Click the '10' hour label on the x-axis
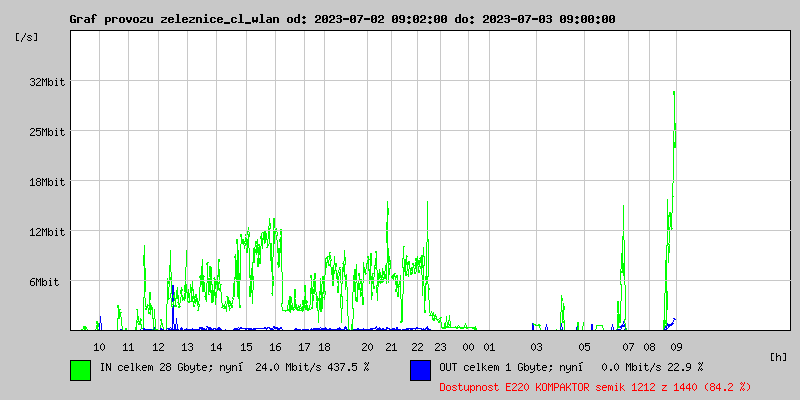 coord(99,347)
